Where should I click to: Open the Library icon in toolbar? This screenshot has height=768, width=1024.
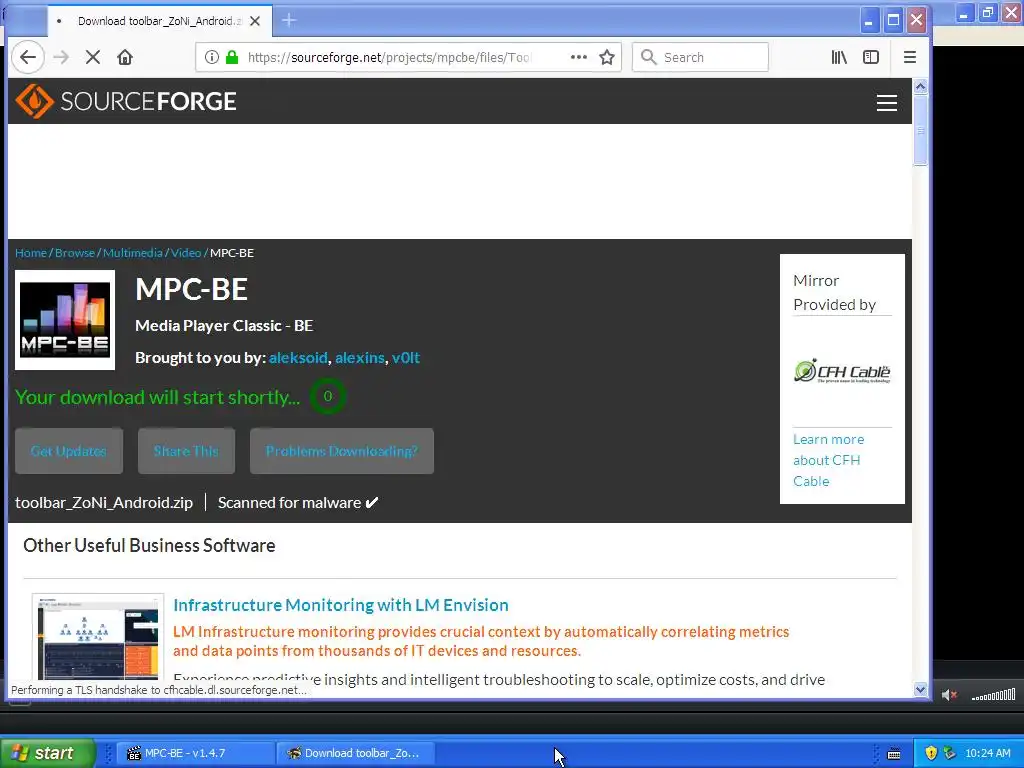pyautogui.click(x=839, y=57)
